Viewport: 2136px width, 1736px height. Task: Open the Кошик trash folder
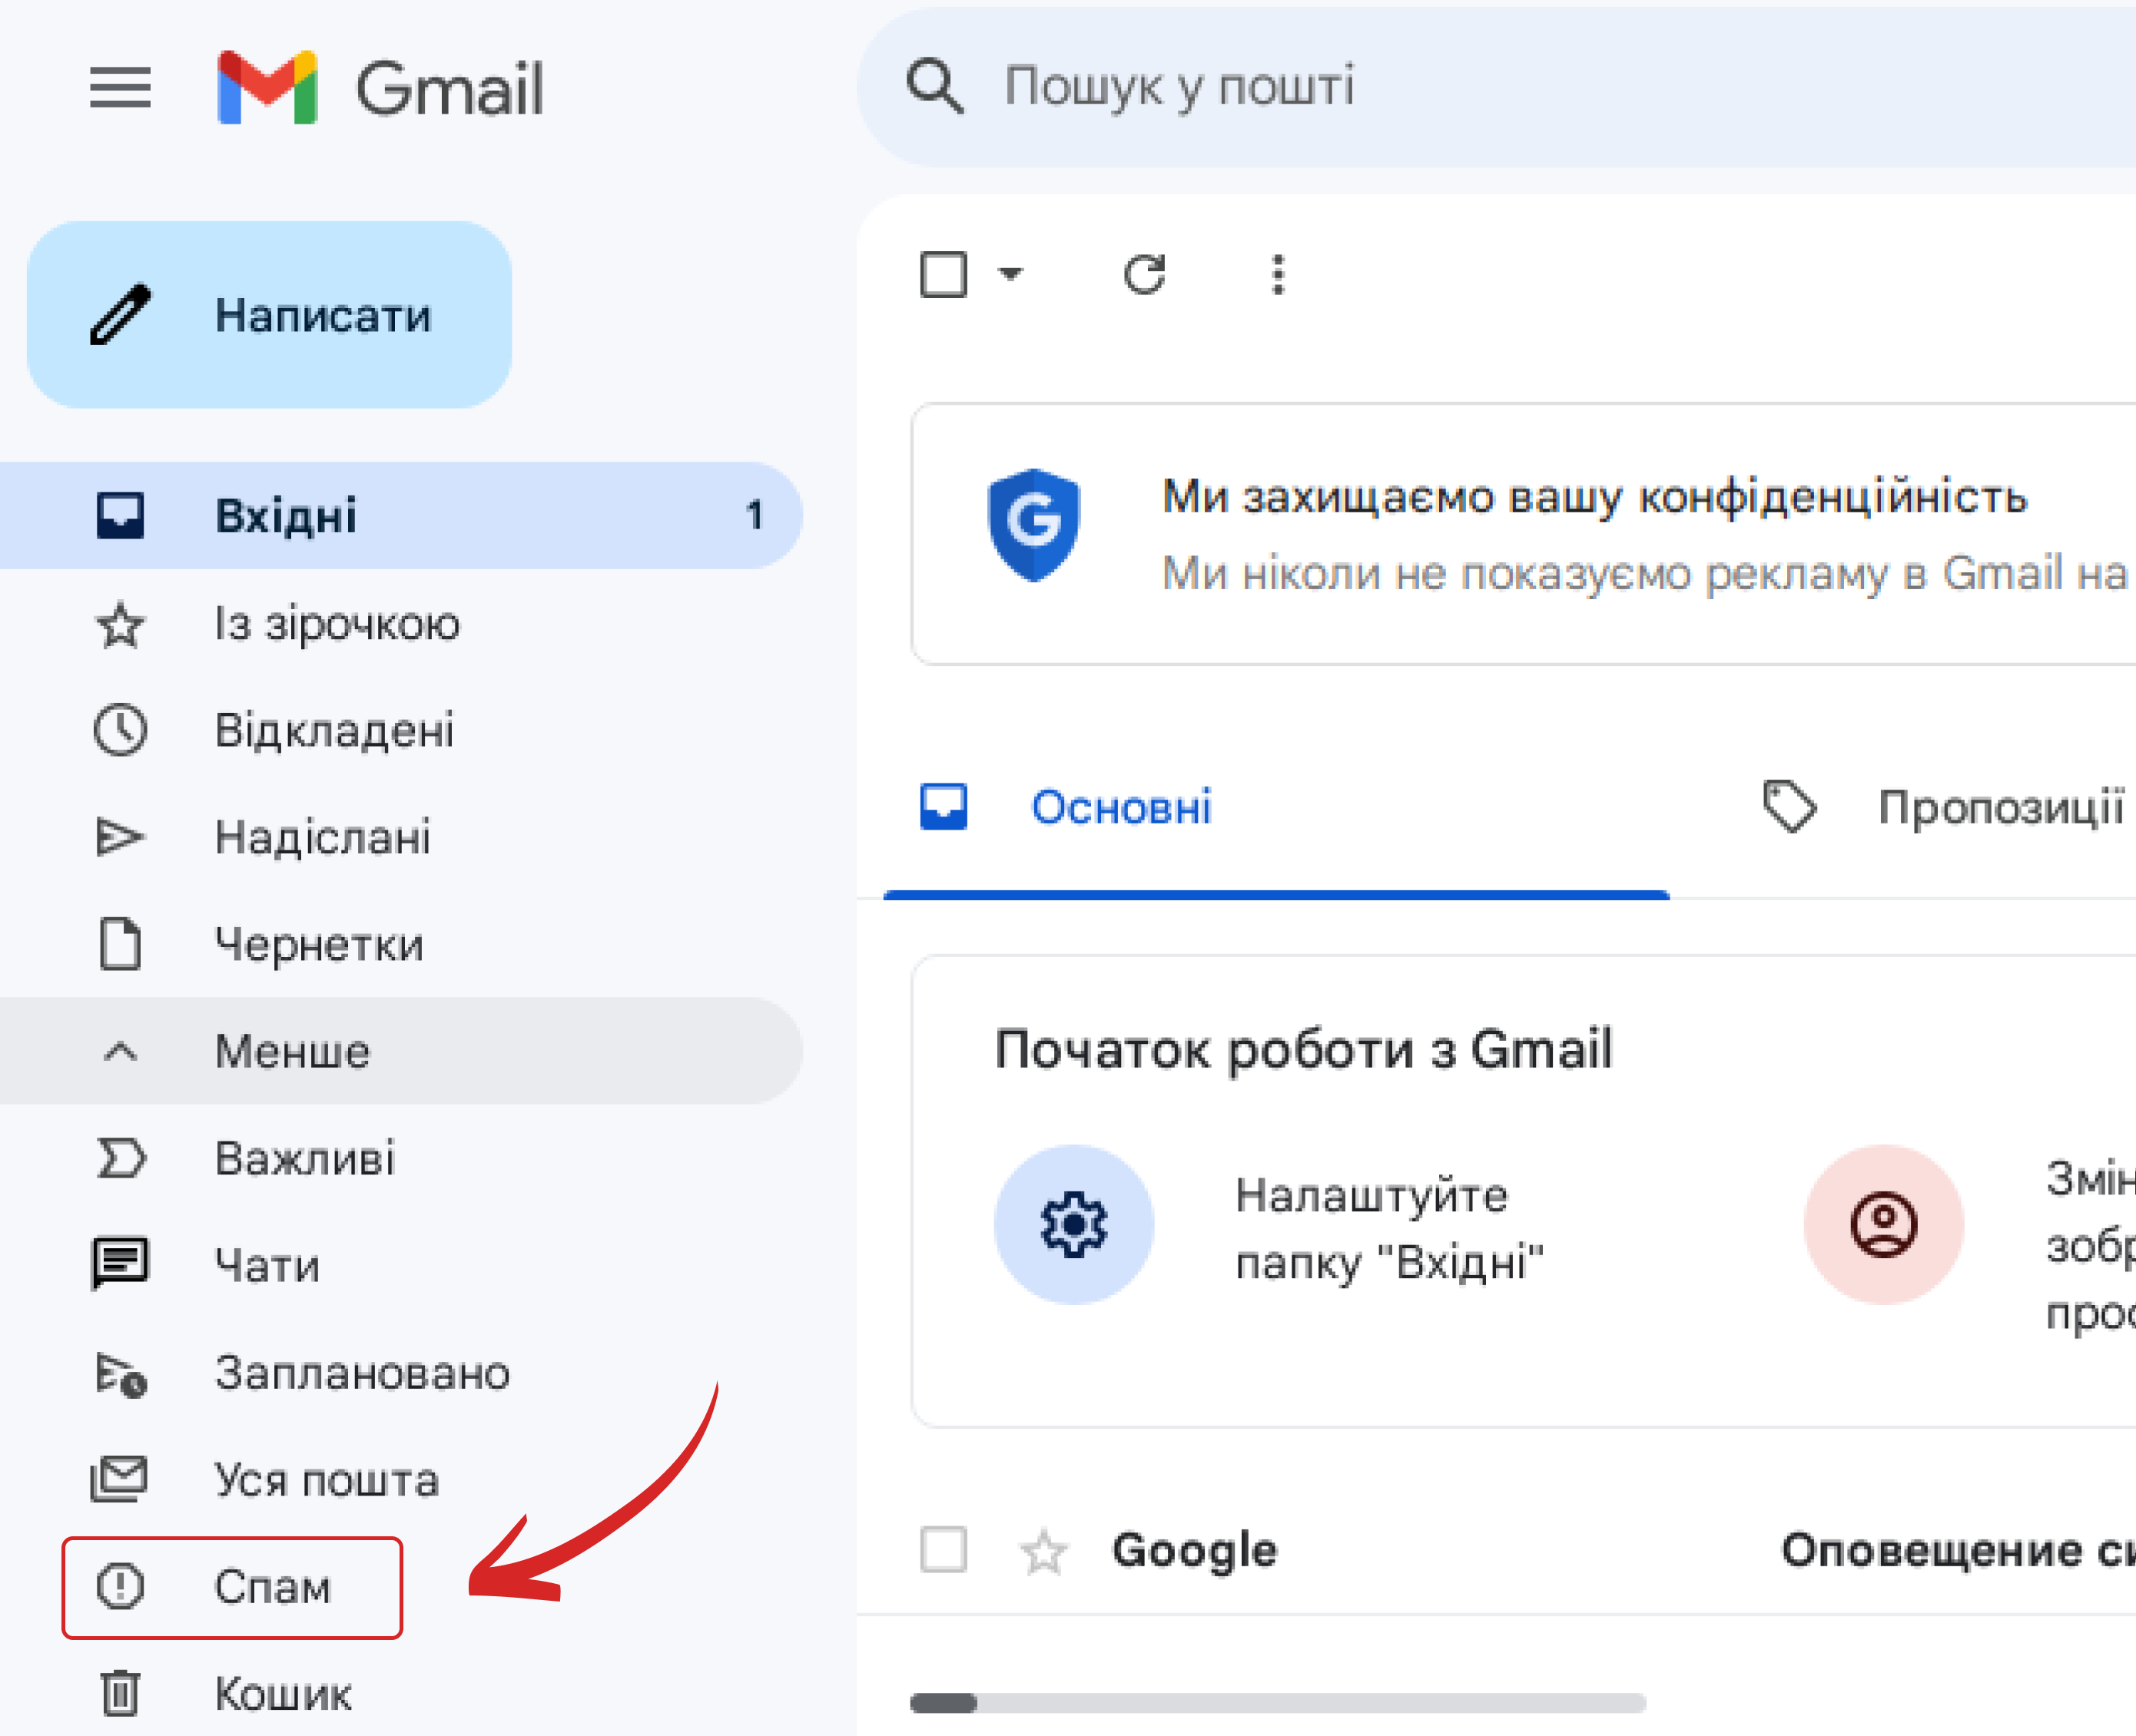283,1694
